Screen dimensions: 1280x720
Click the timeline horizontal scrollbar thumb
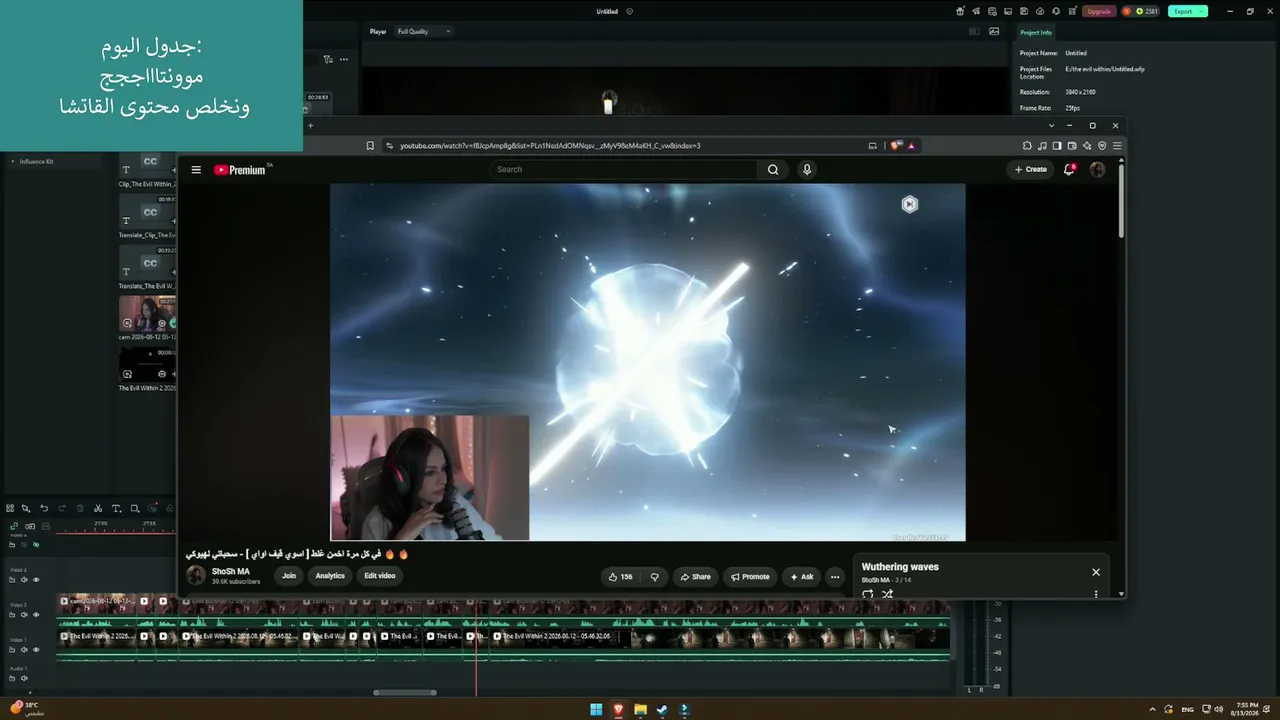(405, 692)
